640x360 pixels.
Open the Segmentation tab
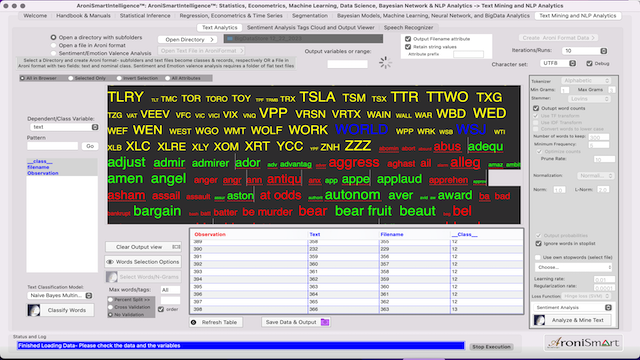coord(309,16)
